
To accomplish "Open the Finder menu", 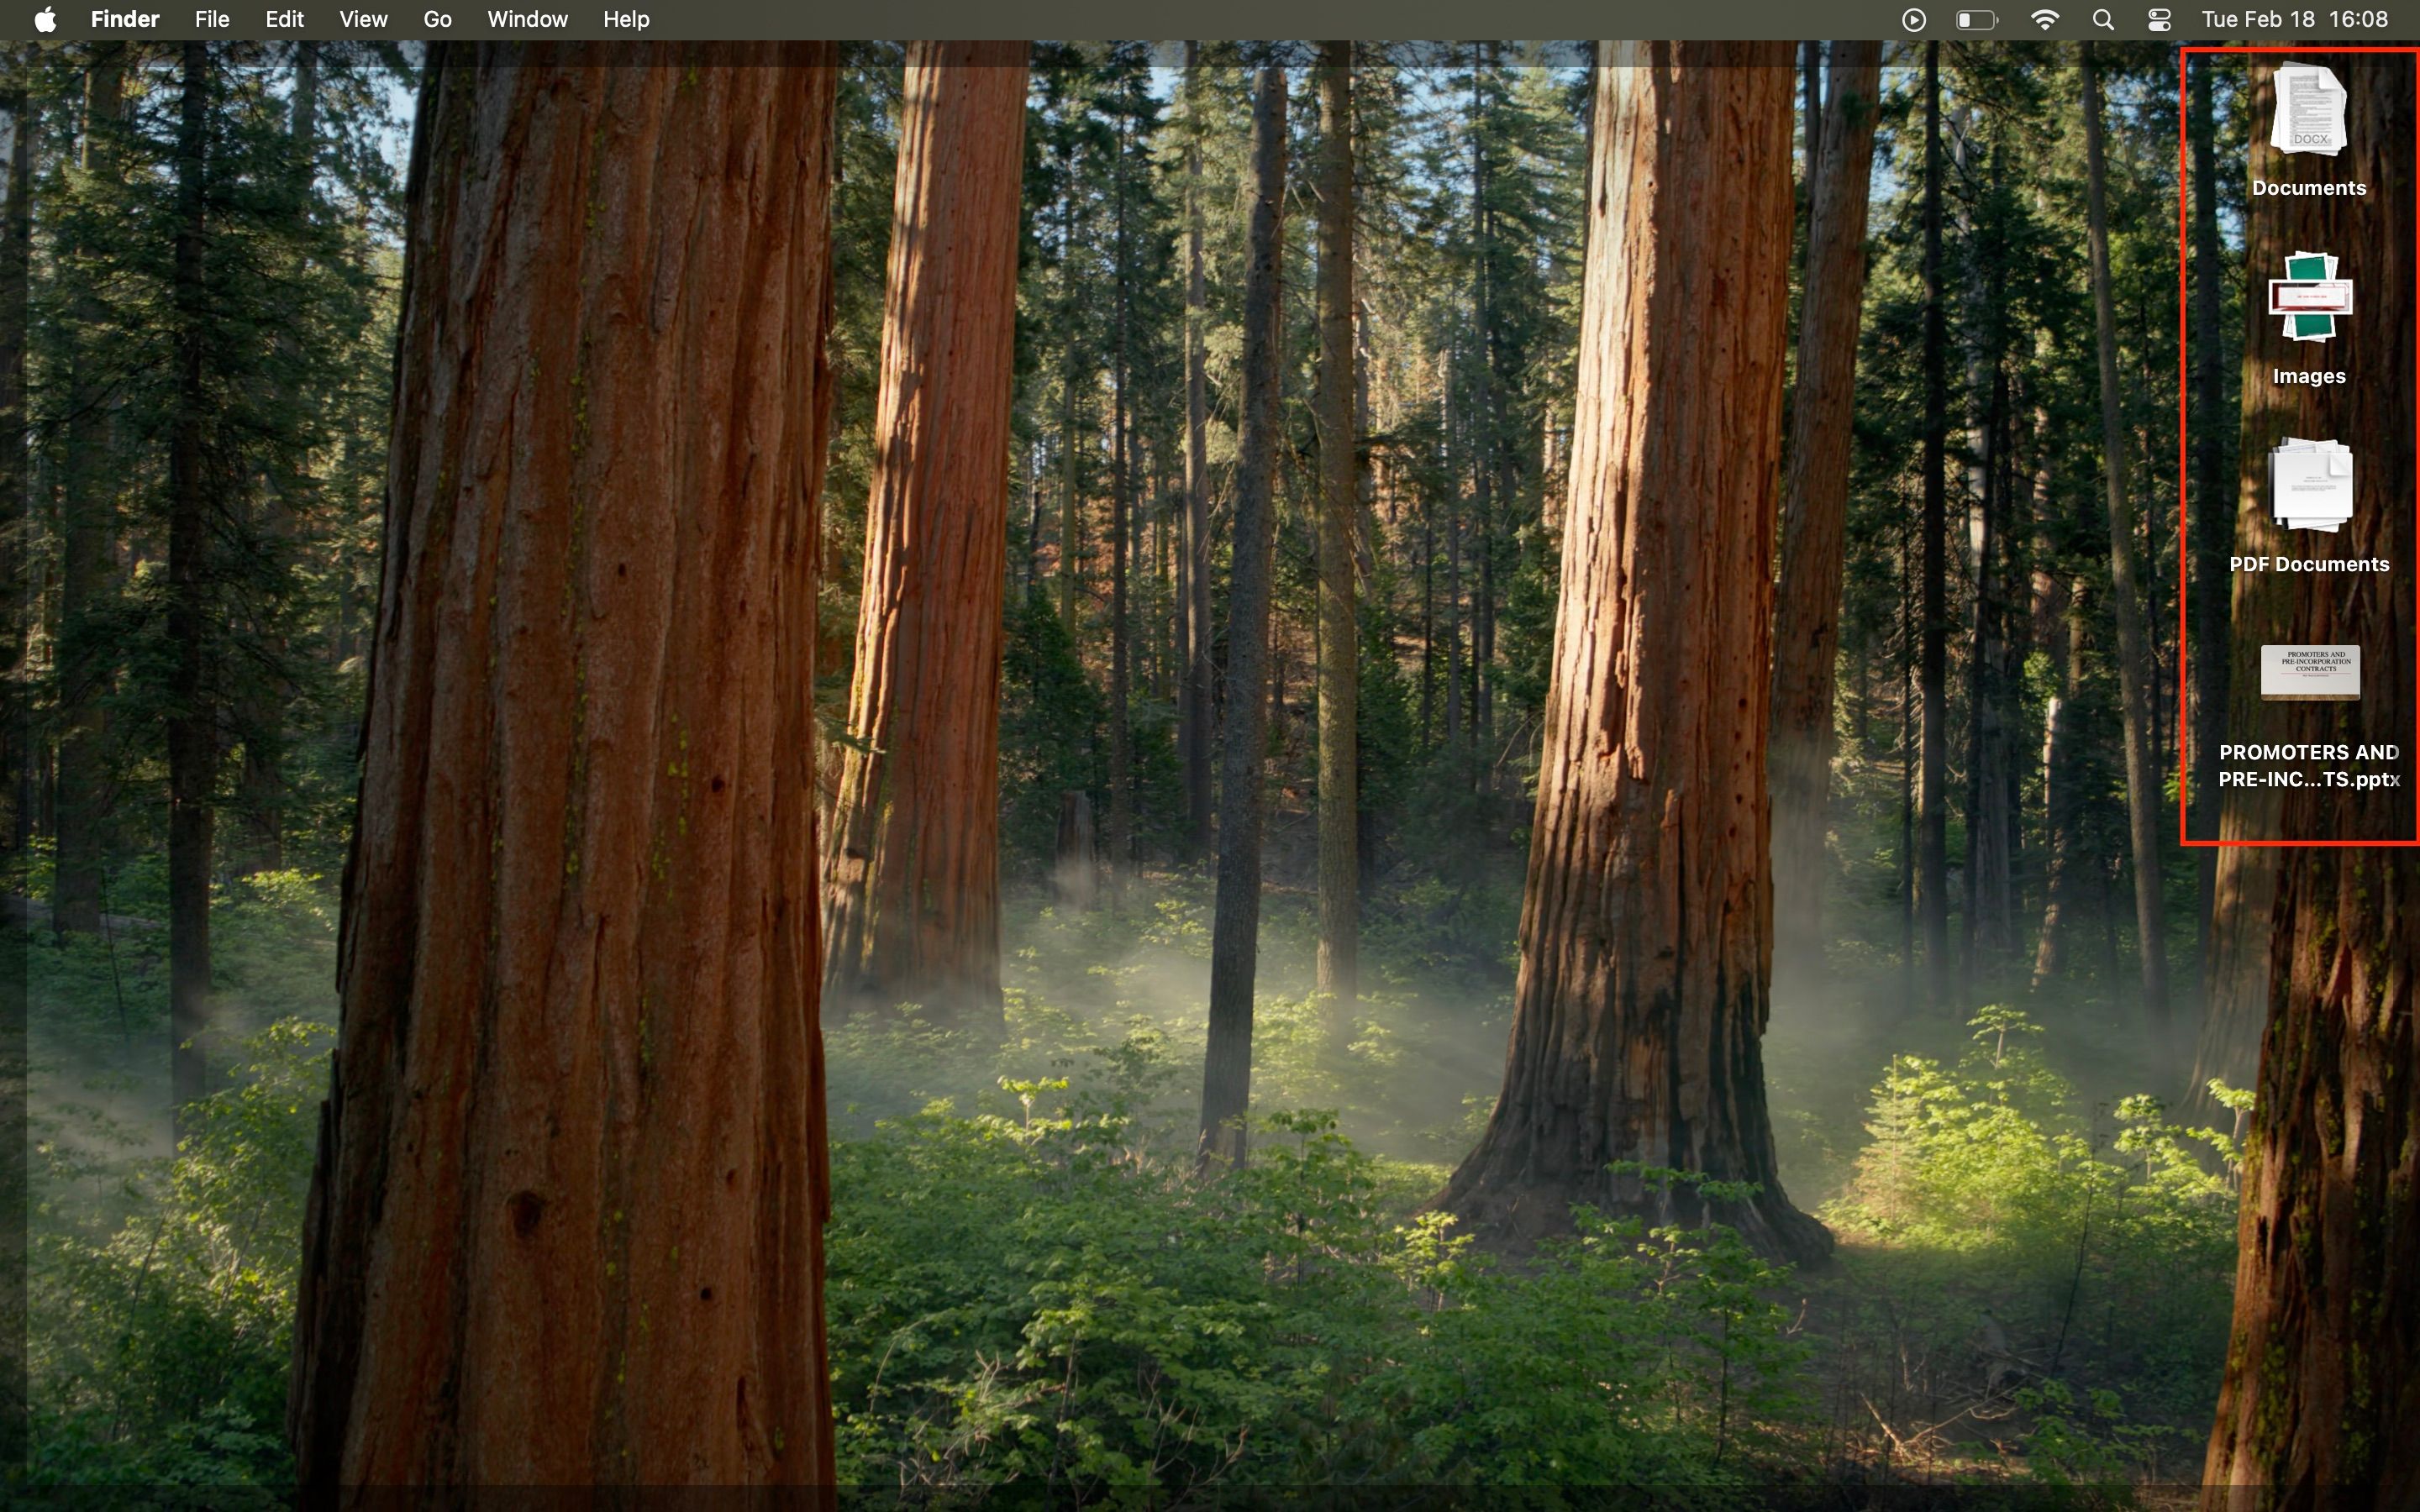I will 124,18.
